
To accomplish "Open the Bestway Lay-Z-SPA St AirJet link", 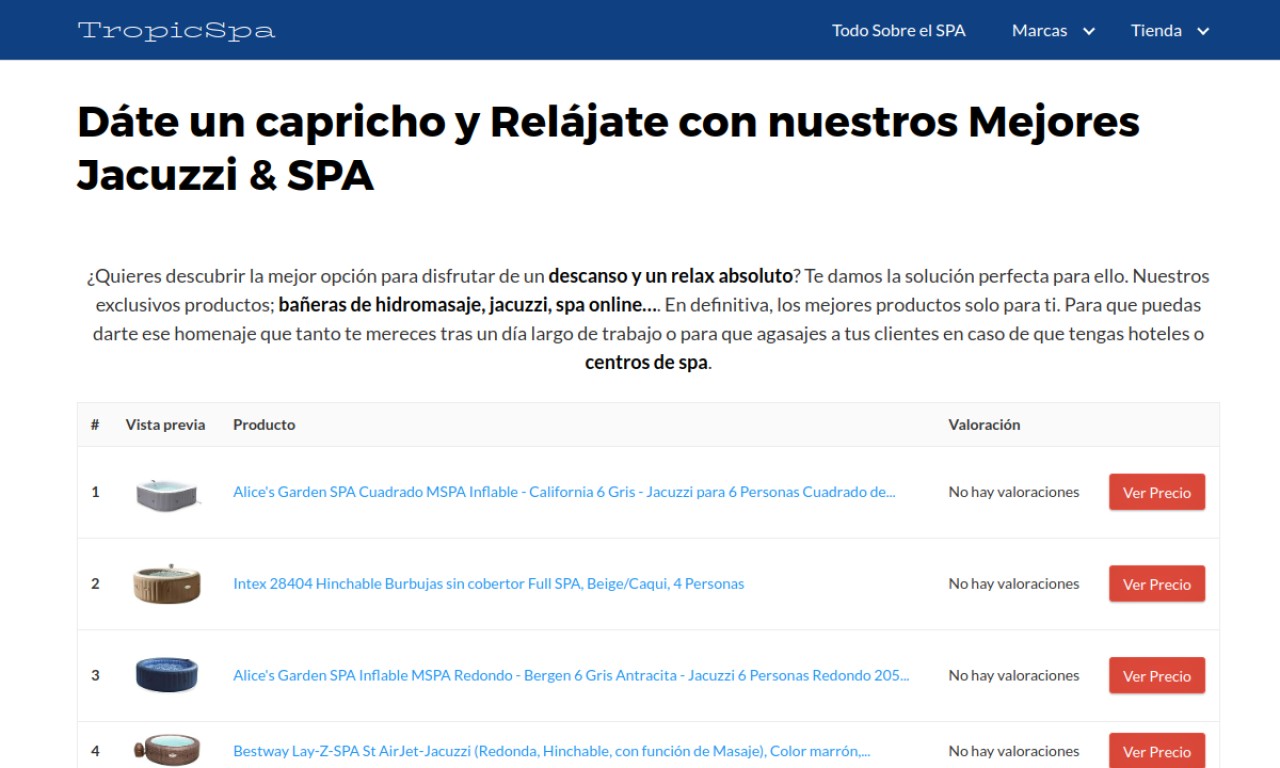I will [552, 751].
